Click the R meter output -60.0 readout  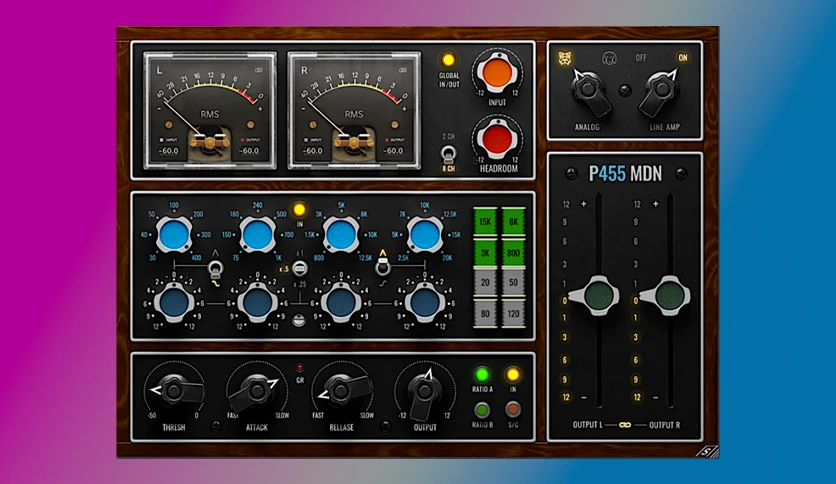394,151
